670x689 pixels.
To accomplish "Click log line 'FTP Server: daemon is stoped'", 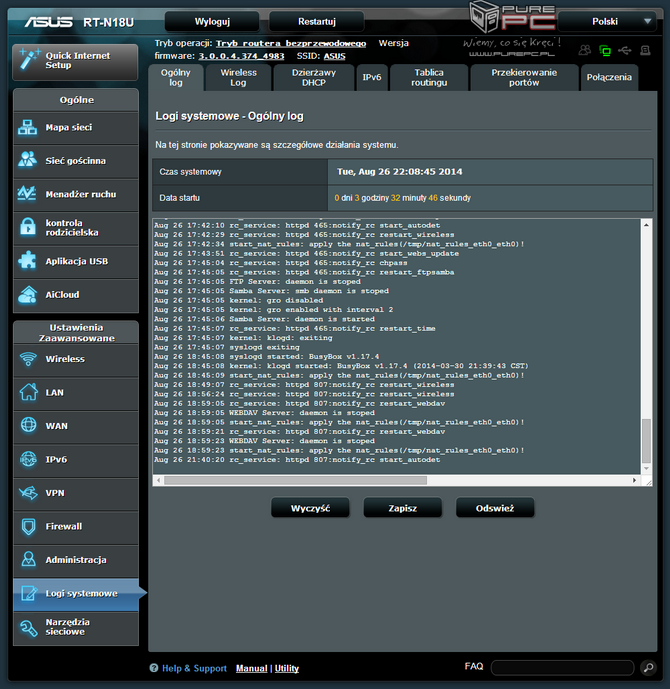I will click(257, 282).
